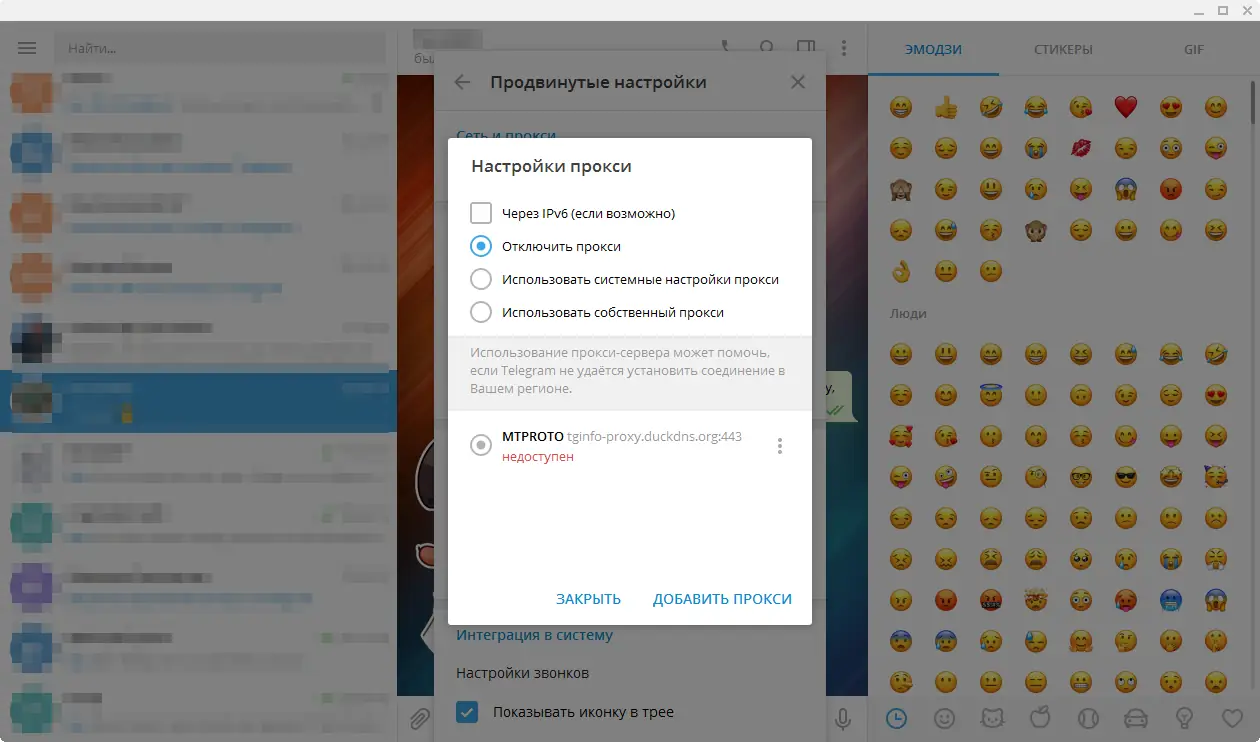The height and width of the screenshot is (742, 1260).
Task: Open the hamburger main menu
Action: pos(27,48)
